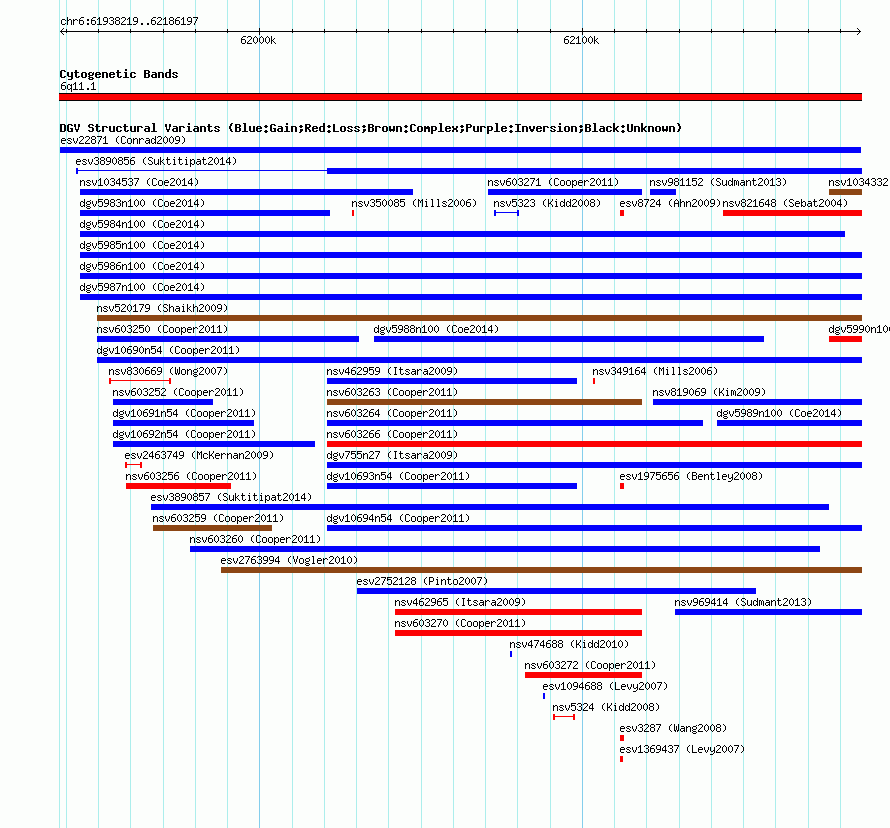Click the 62100k ruler position label
Screen dimensions: 890x828
[x=581, y=40]
